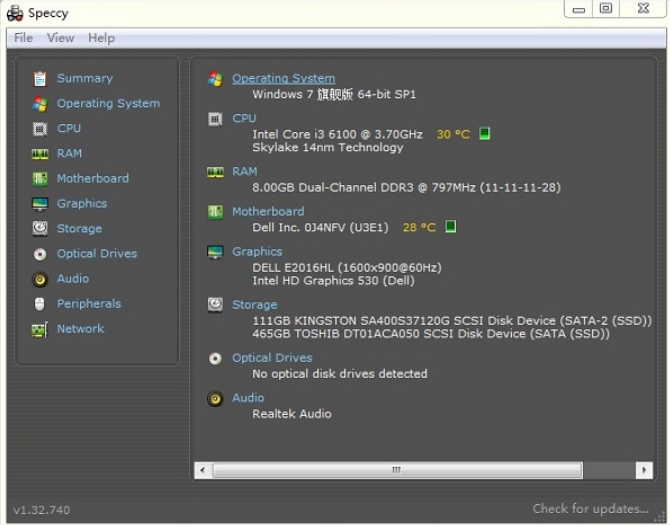Click the scrollbar left arrow

tap(203, 470)
